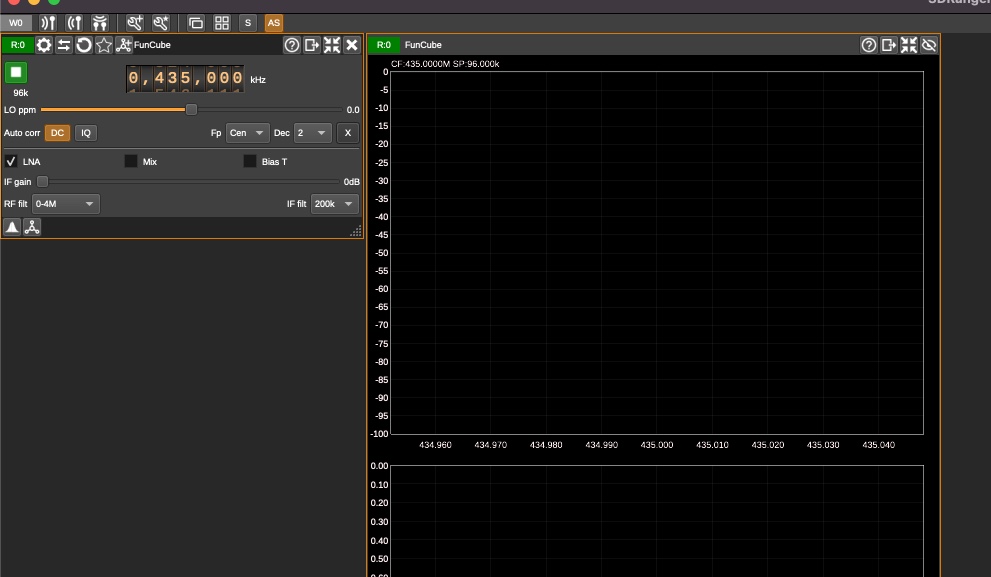Enable the Bias T checkbox
Viewport: 991px width, 577px height.
[250, 161]
